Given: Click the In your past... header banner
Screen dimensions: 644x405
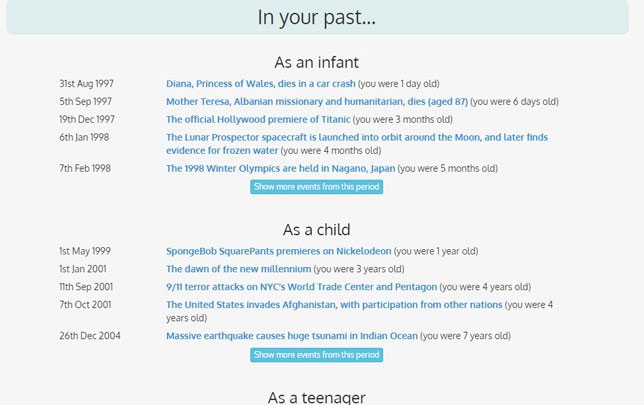Looking at the screenshot, I should click(x=316, y=17).
